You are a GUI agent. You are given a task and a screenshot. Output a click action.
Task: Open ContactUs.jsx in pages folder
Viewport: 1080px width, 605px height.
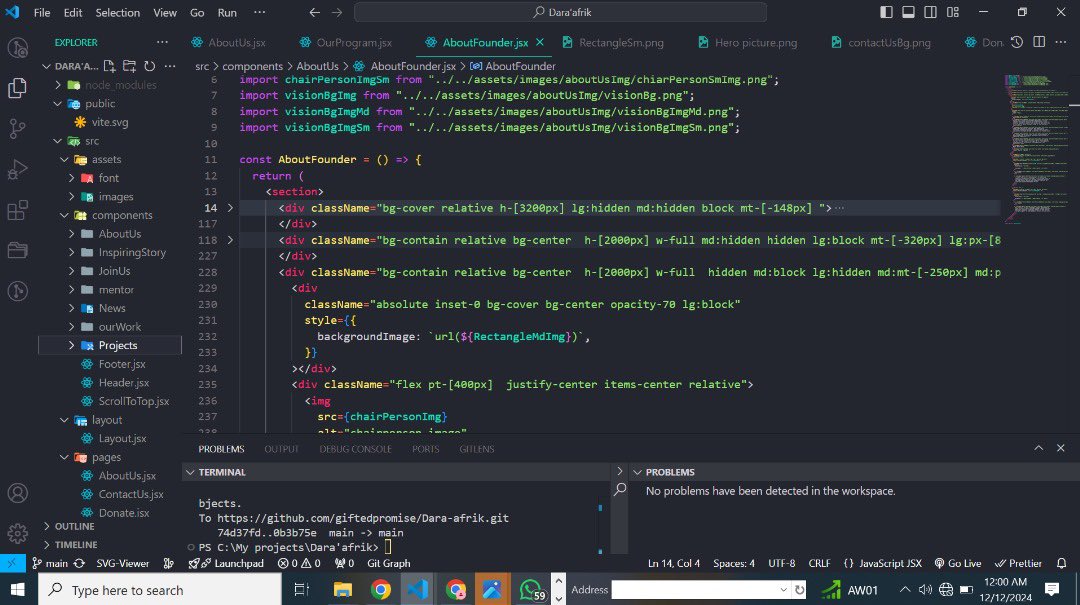pyautogui.click(x=131, y=494)
